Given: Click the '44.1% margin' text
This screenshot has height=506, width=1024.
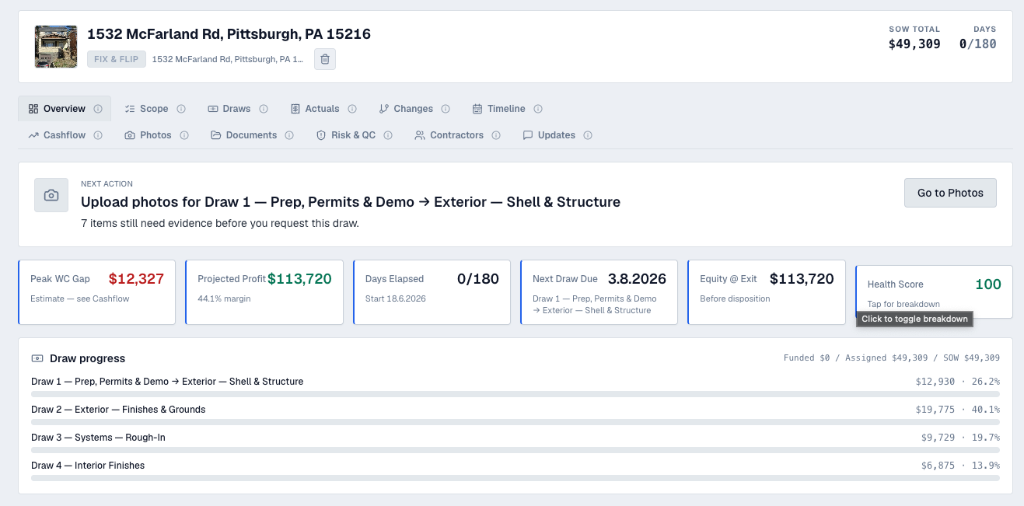Looking at the screenshot, I should click(224, 299).
